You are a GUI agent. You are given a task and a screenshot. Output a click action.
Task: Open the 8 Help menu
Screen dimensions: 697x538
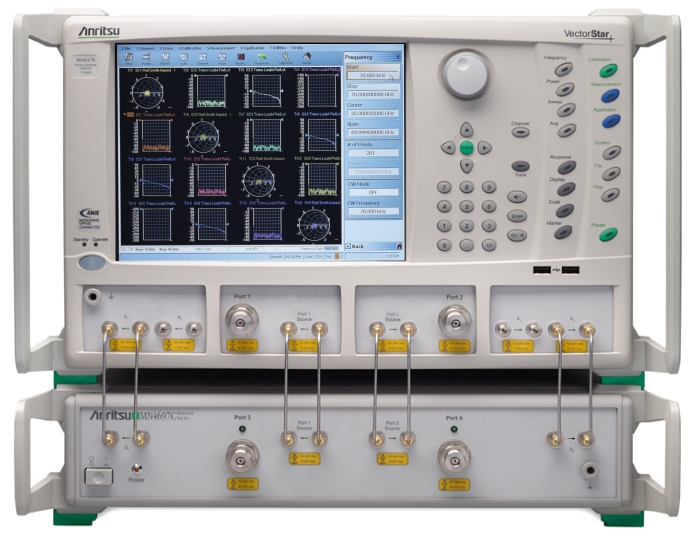pyautogui.click(x=297, y=48)
